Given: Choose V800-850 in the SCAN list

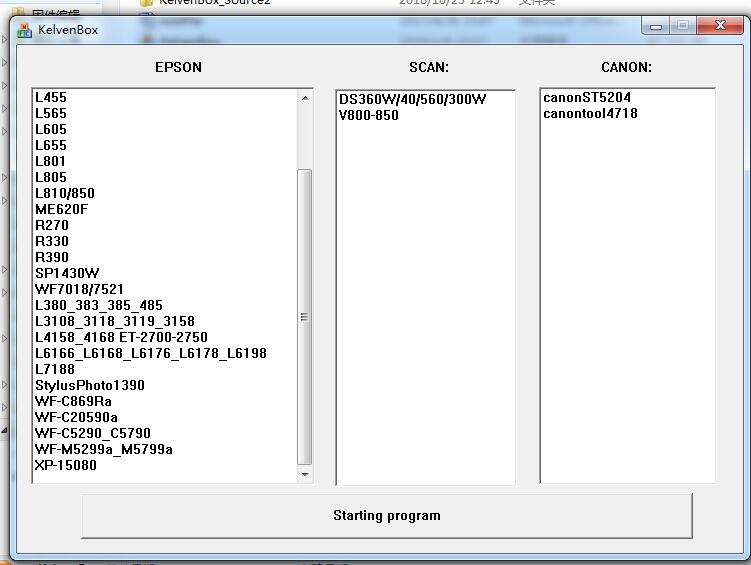Looking at the screenshot, I should (368, 115).
